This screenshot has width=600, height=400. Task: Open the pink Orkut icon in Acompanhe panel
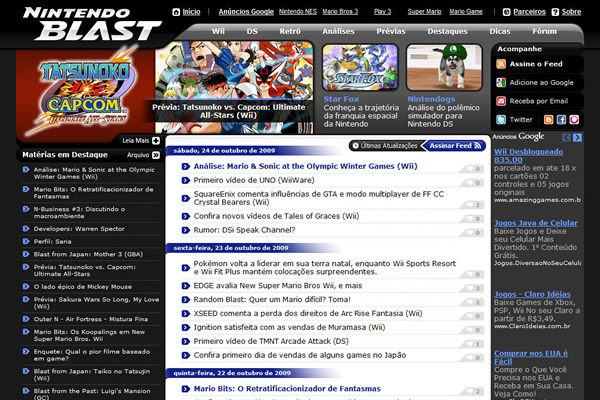[574, 119]
